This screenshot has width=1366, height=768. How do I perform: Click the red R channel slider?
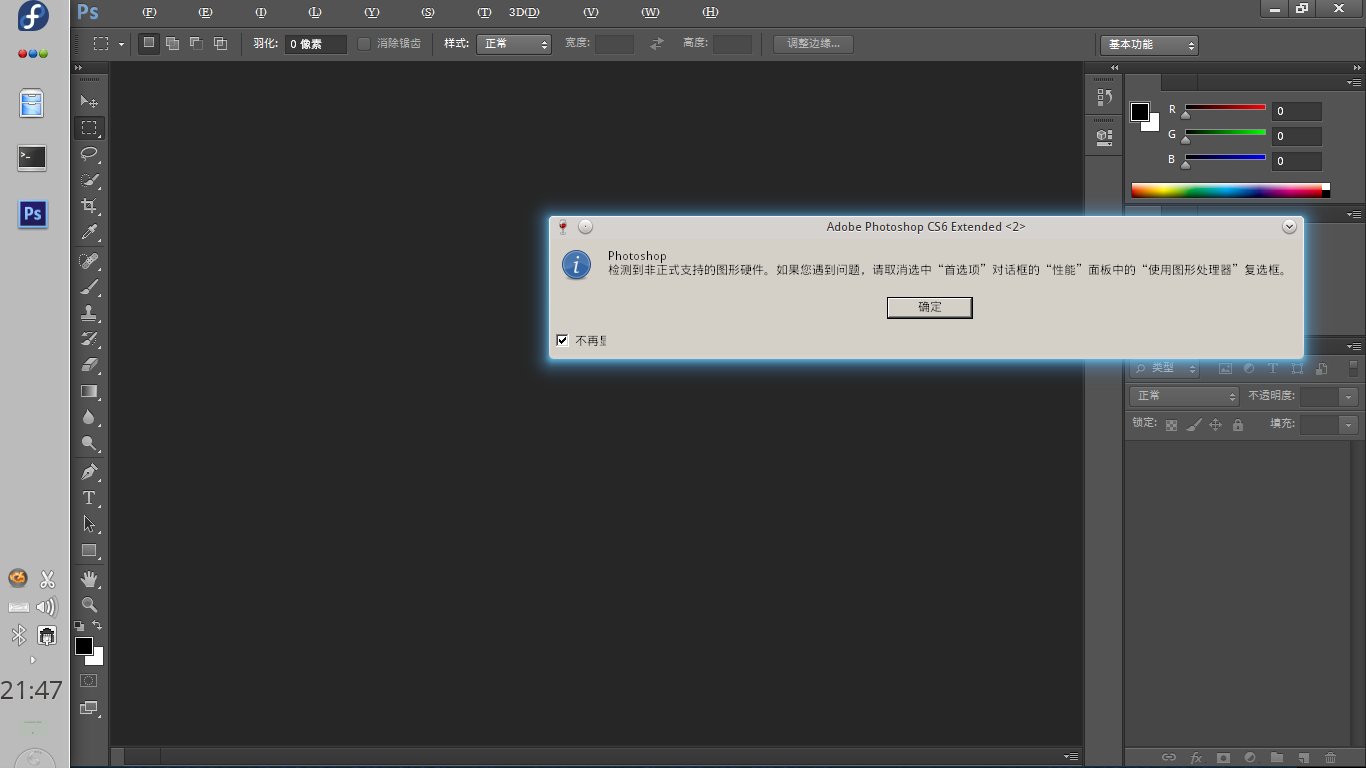click(1225, 108)
